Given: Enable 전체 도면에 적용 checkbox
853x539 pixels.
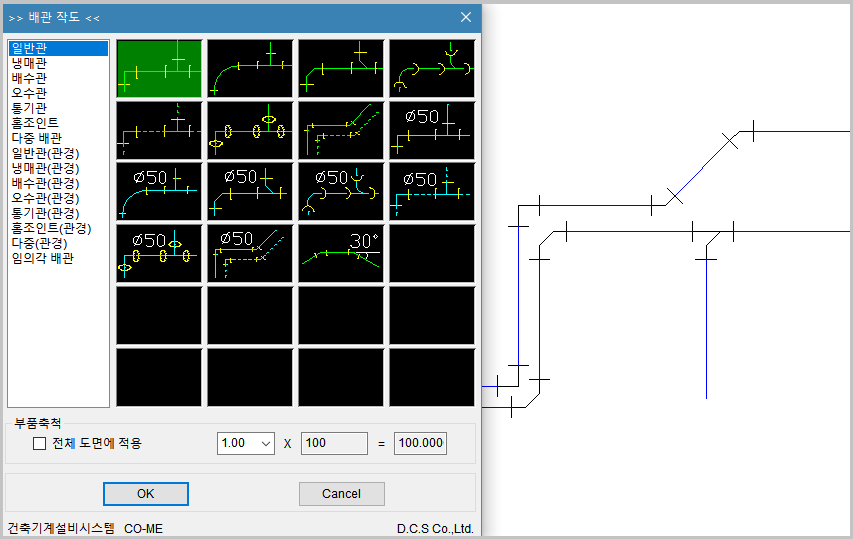Looking at the screenshot, I should point(40,443).
